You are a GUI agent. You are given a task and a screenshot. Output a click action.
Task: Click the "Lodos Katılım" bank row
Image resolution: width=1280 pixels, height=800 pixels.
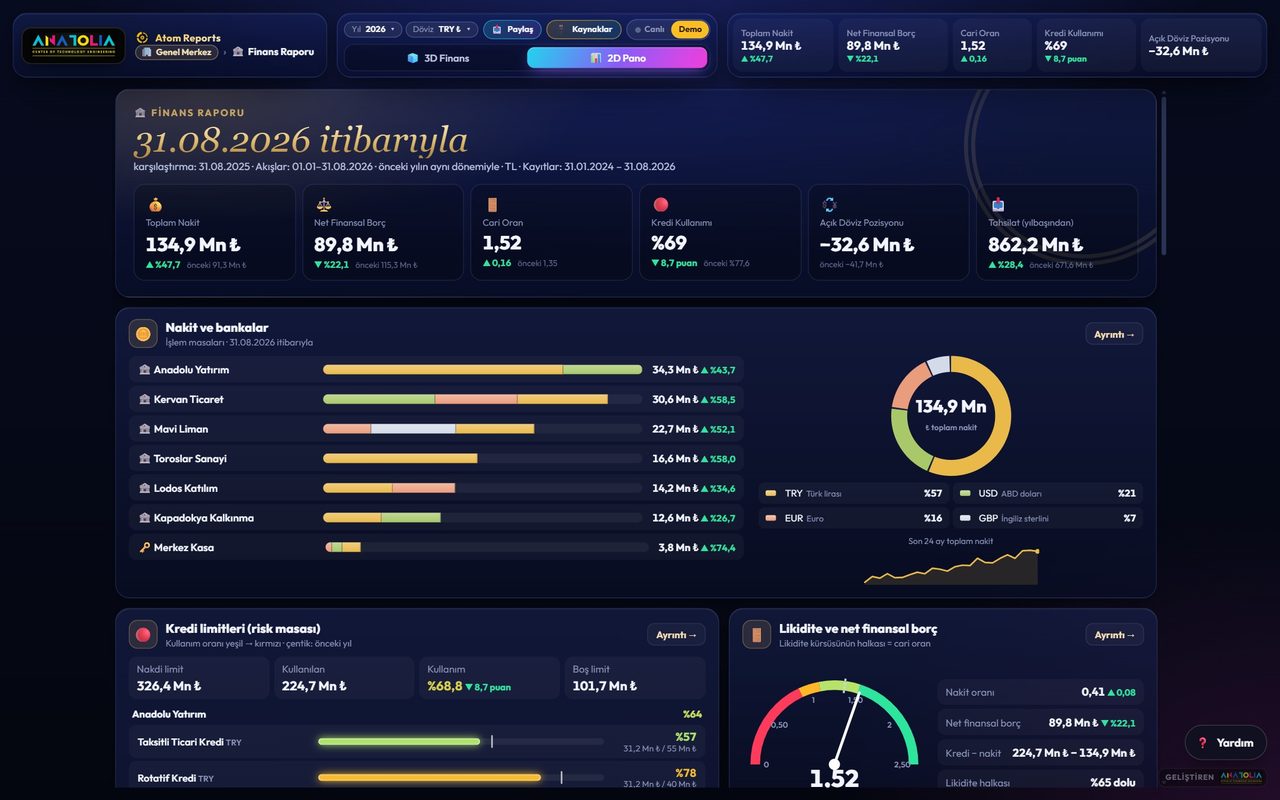[436, 489]
